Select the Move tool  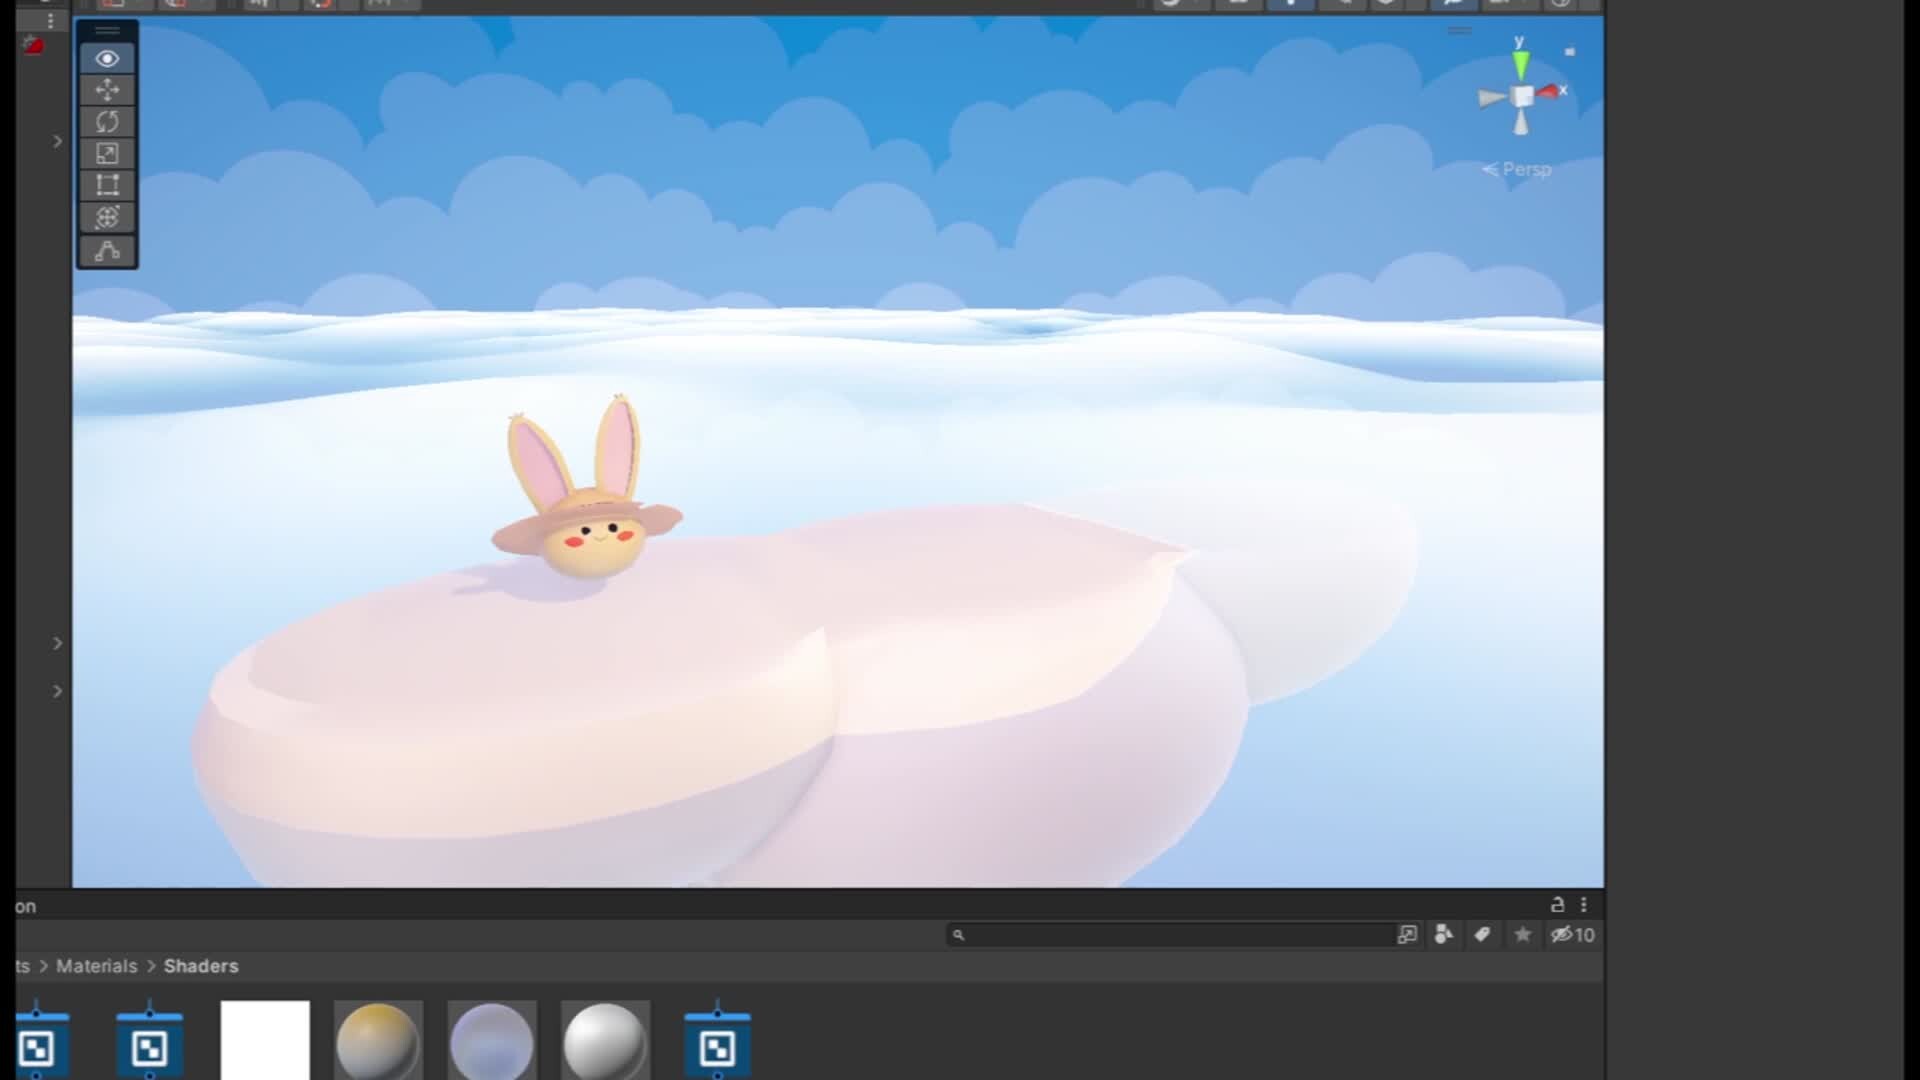point(107,90)
